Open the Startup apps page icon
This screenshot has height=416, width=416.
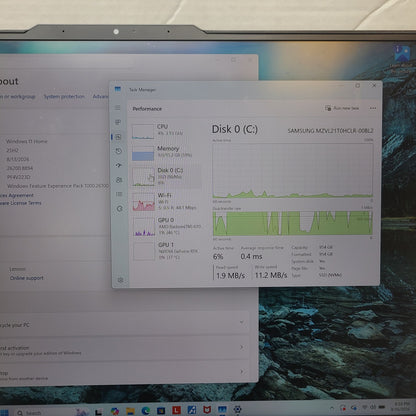coord(119,165)
